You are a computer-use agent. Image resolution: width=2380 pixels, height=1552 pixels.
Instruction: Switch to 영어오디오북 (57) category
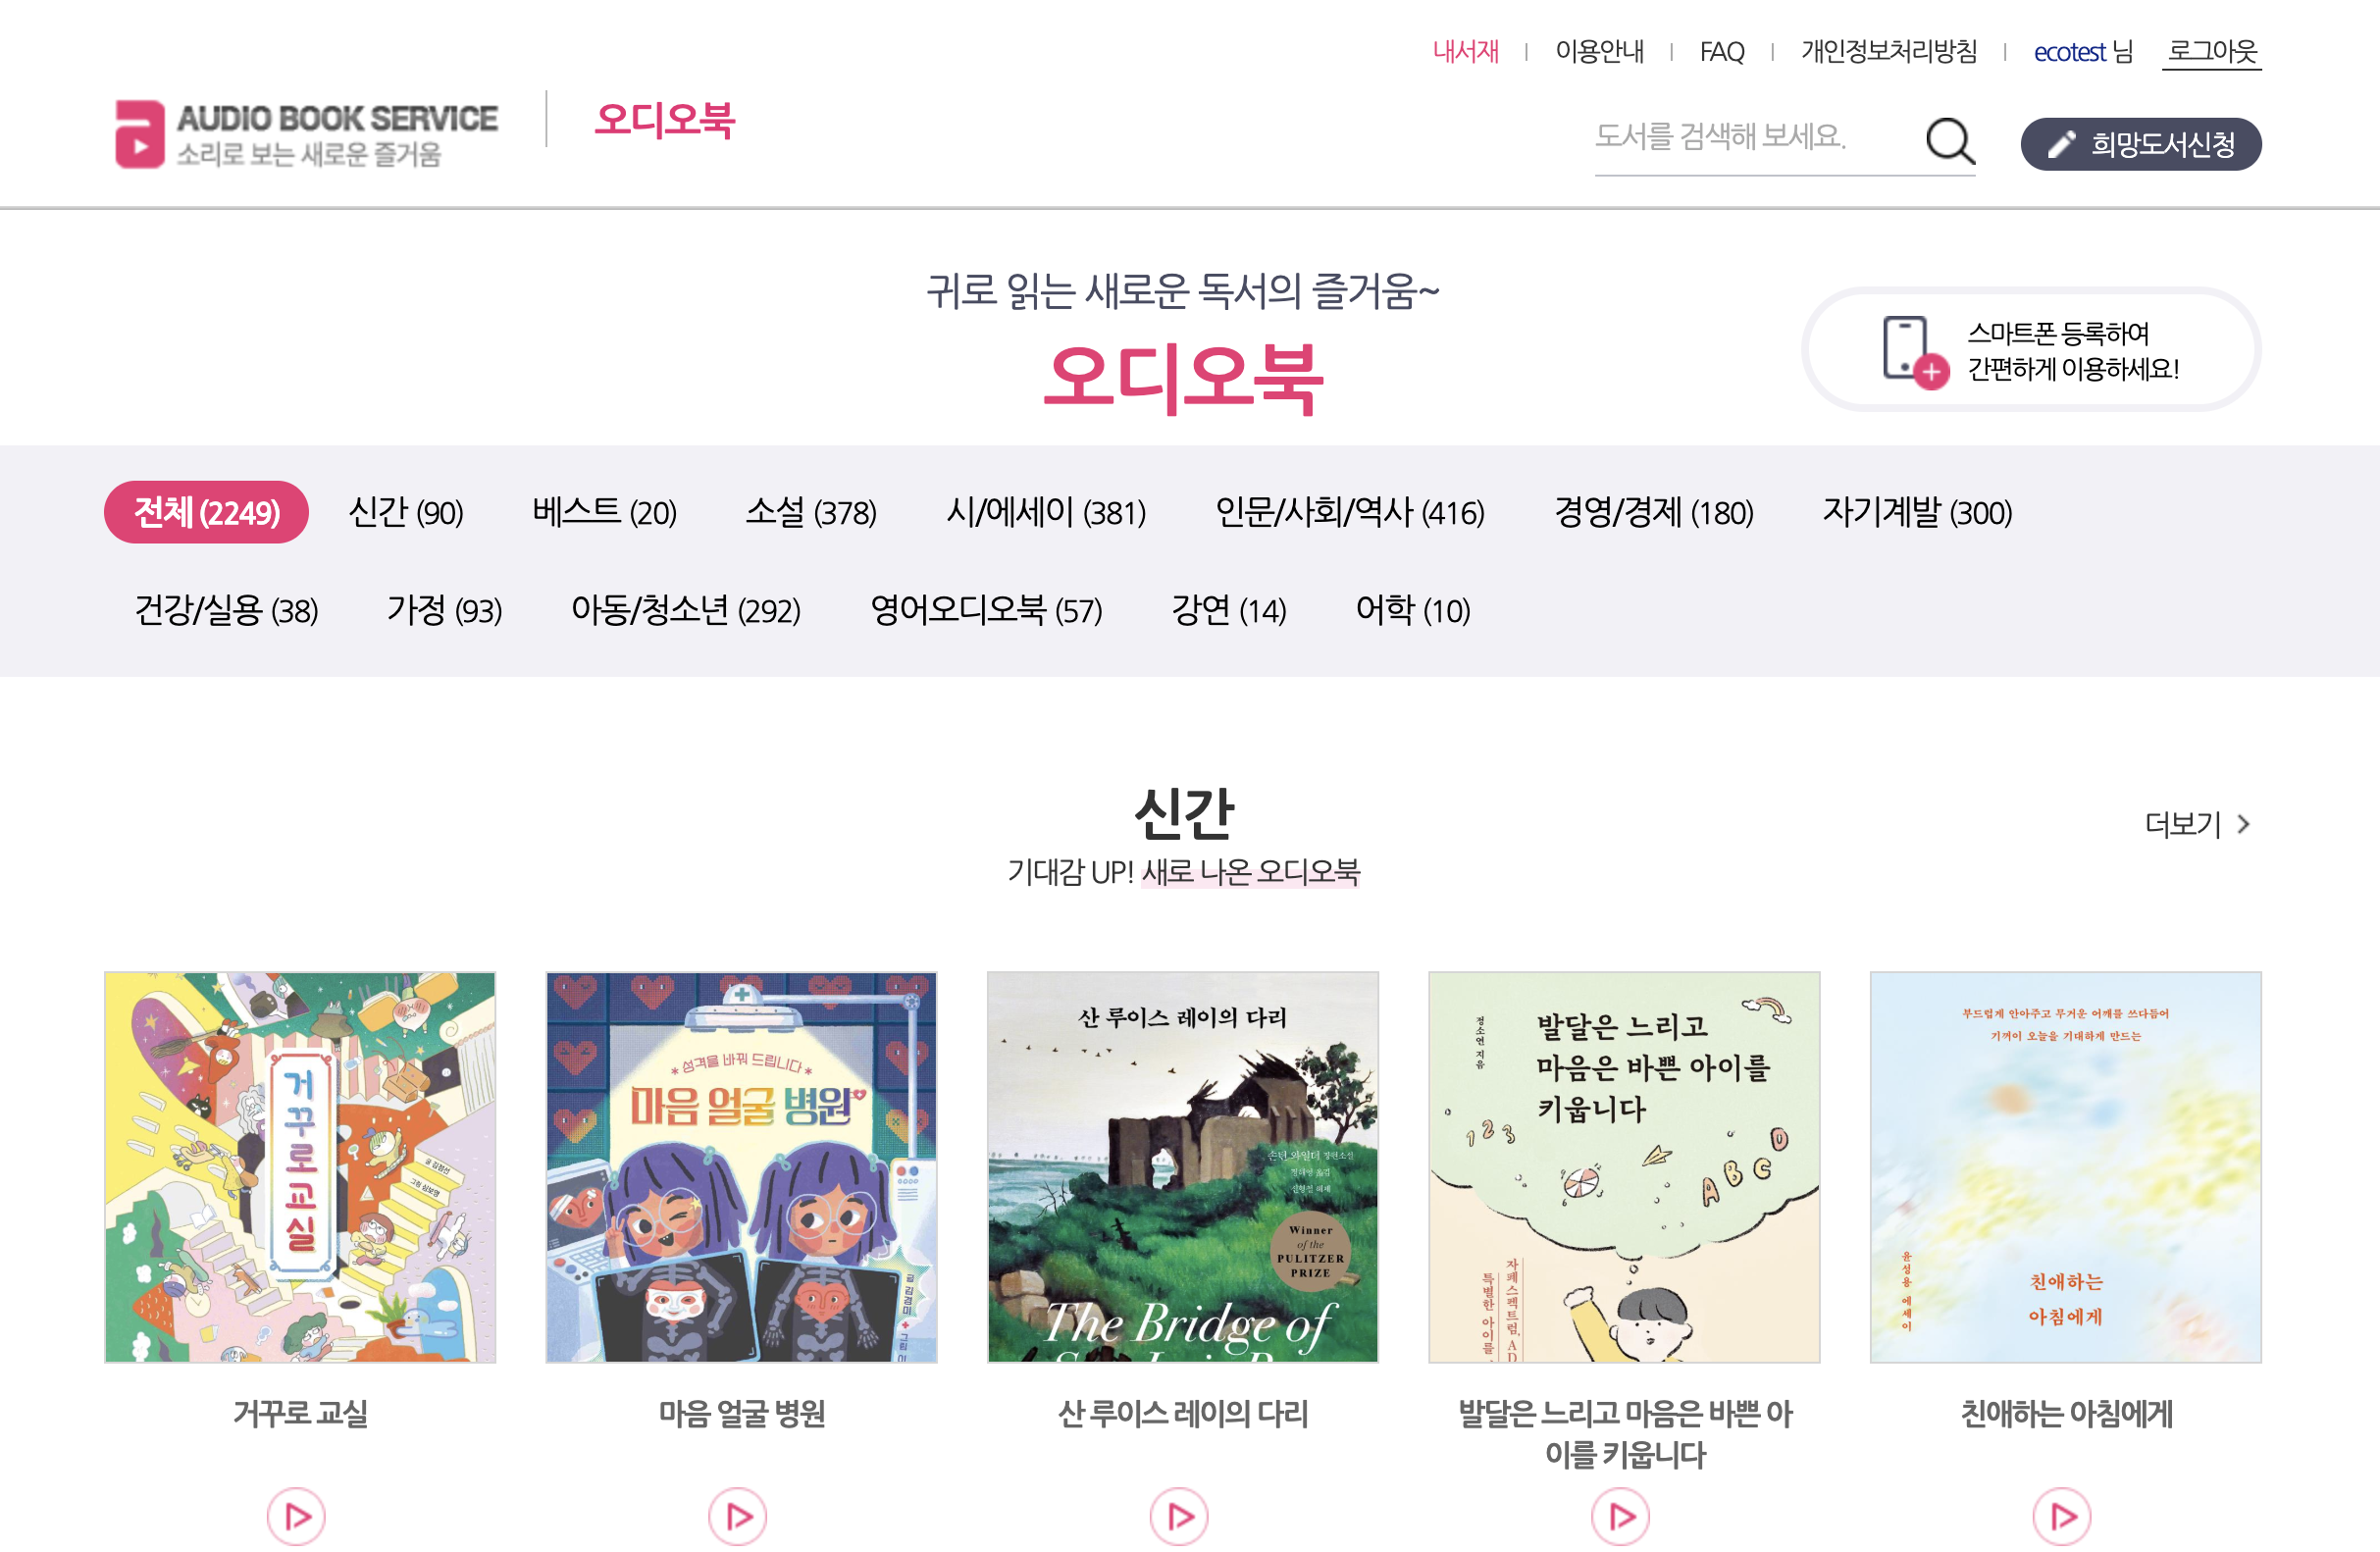pyautogui.click(x=986, y=610)
